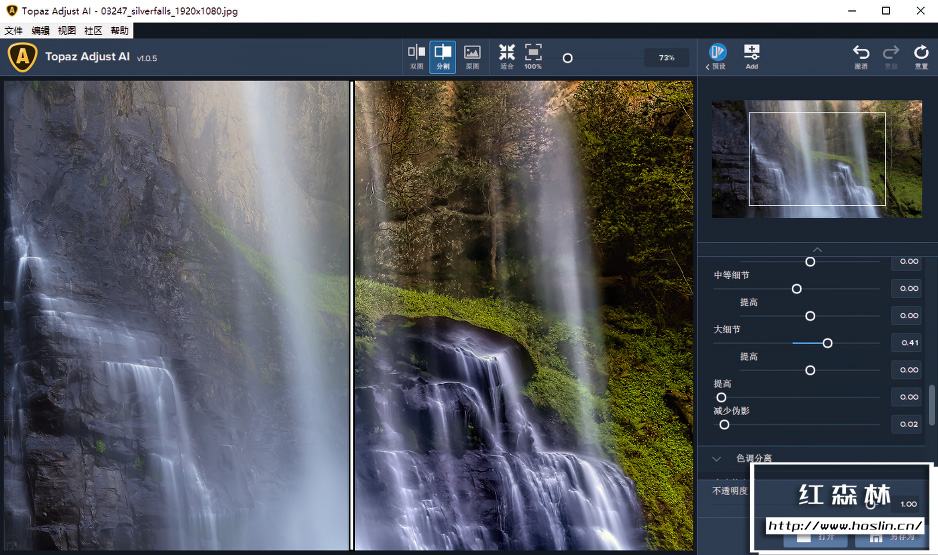This screenshot has width=938, height=555.
Task: Expand the 色调分离 section
Action: [x=717, y=459]
